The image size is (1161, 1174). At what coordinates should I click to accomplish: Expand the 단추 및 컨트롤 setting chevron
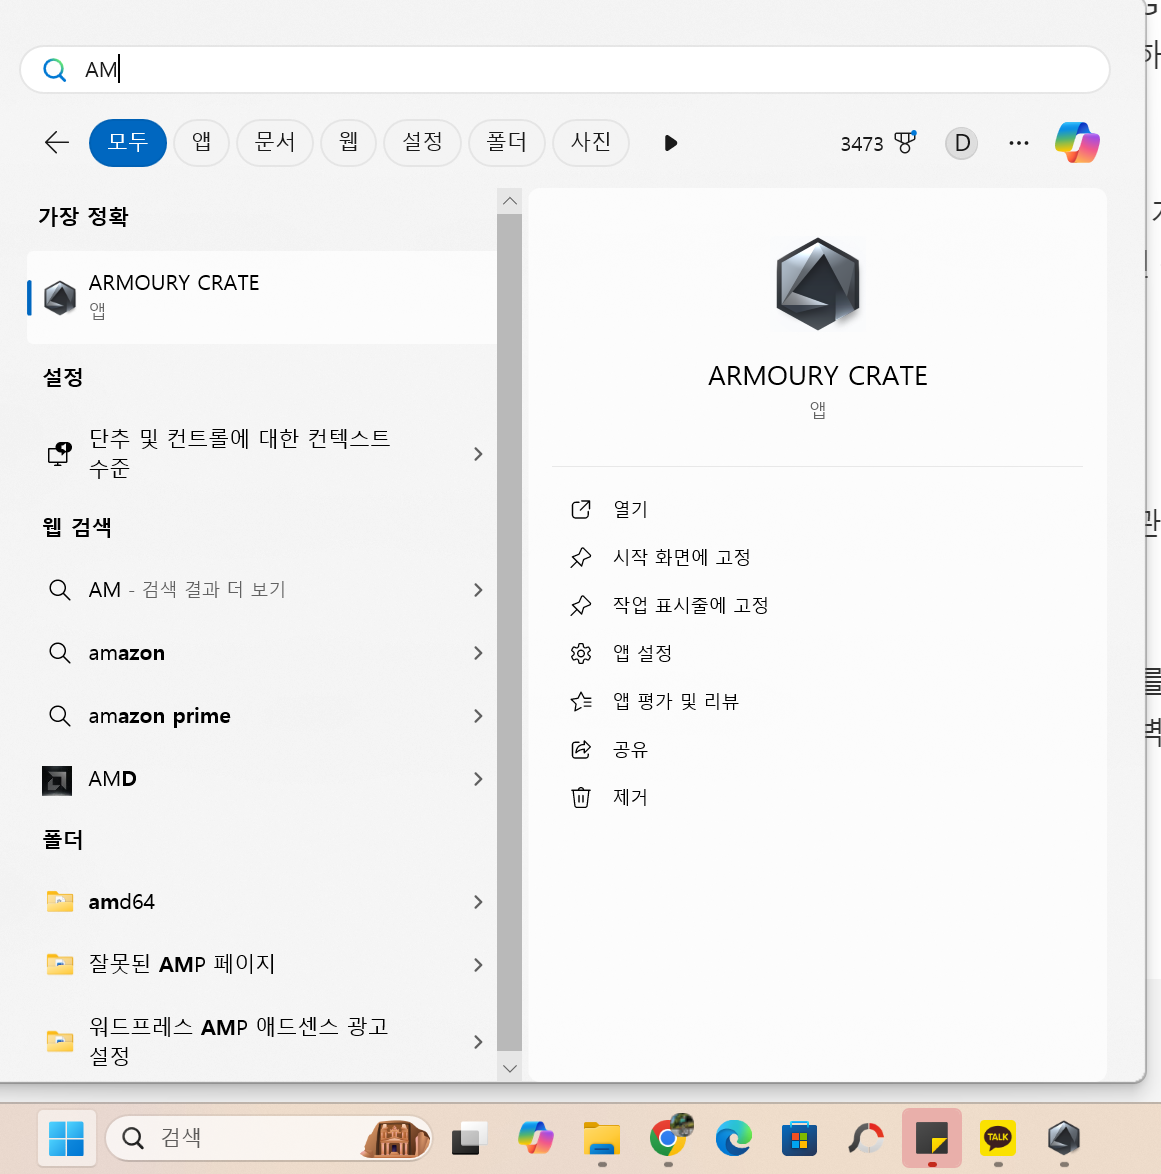tap(478, 454)
